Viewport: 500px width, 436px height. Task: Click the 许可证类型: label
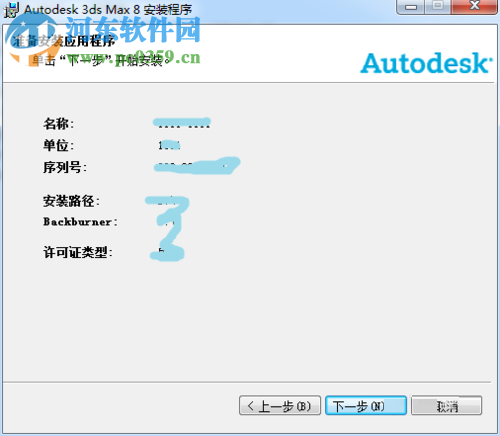78,252
